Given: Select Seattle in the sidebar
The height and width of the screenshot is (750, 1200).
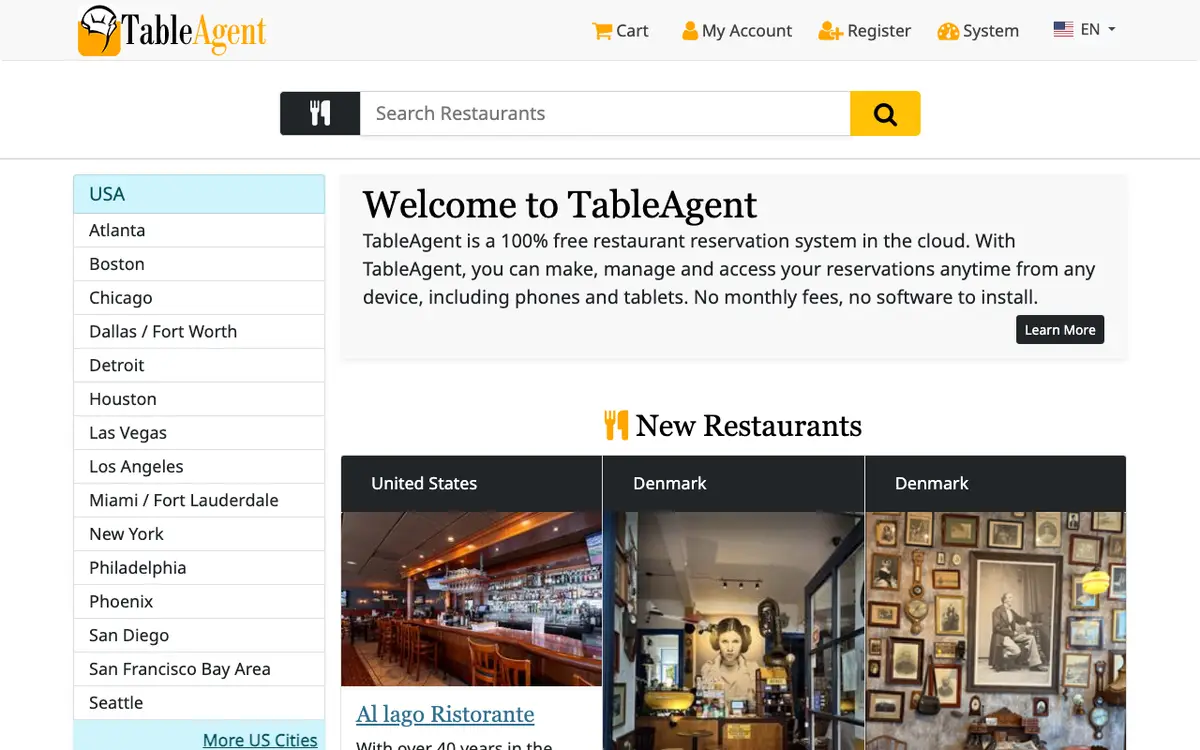Looking at the screenshot, I should (x=199, y=703).
